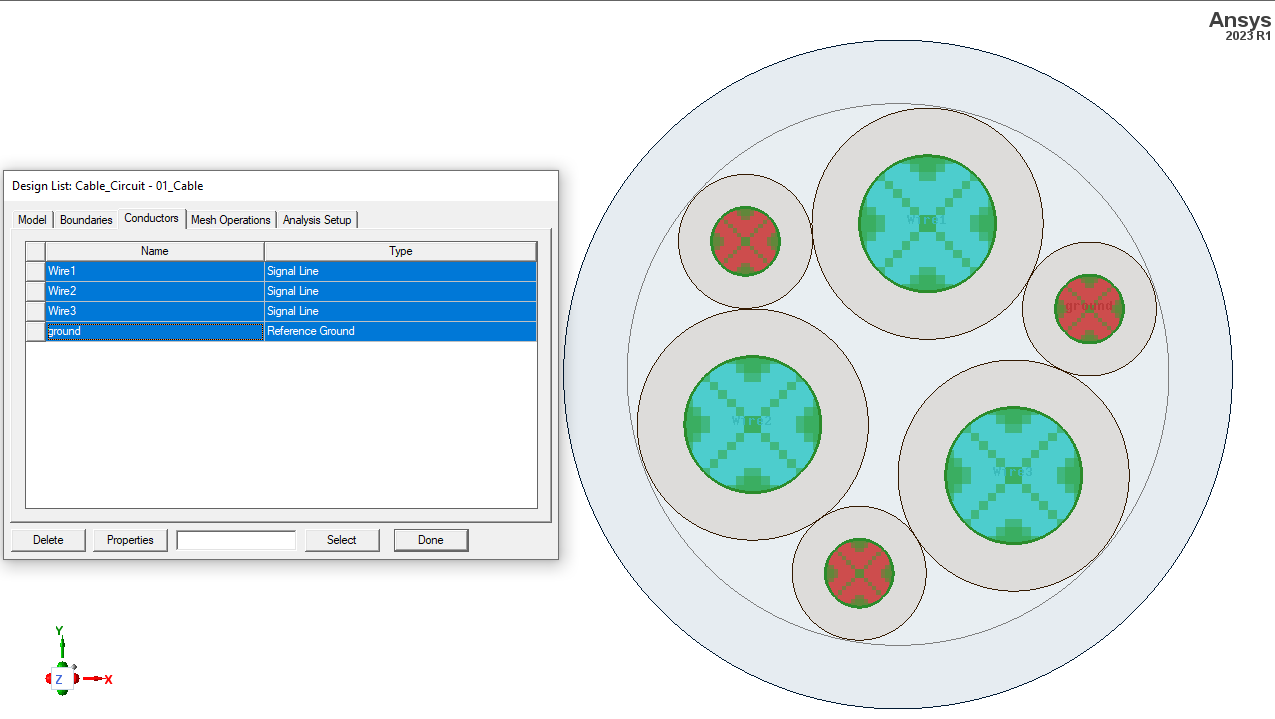Open Properties for the selected conductor
Screen dimensions: 1275x719
tap(129, 539)
